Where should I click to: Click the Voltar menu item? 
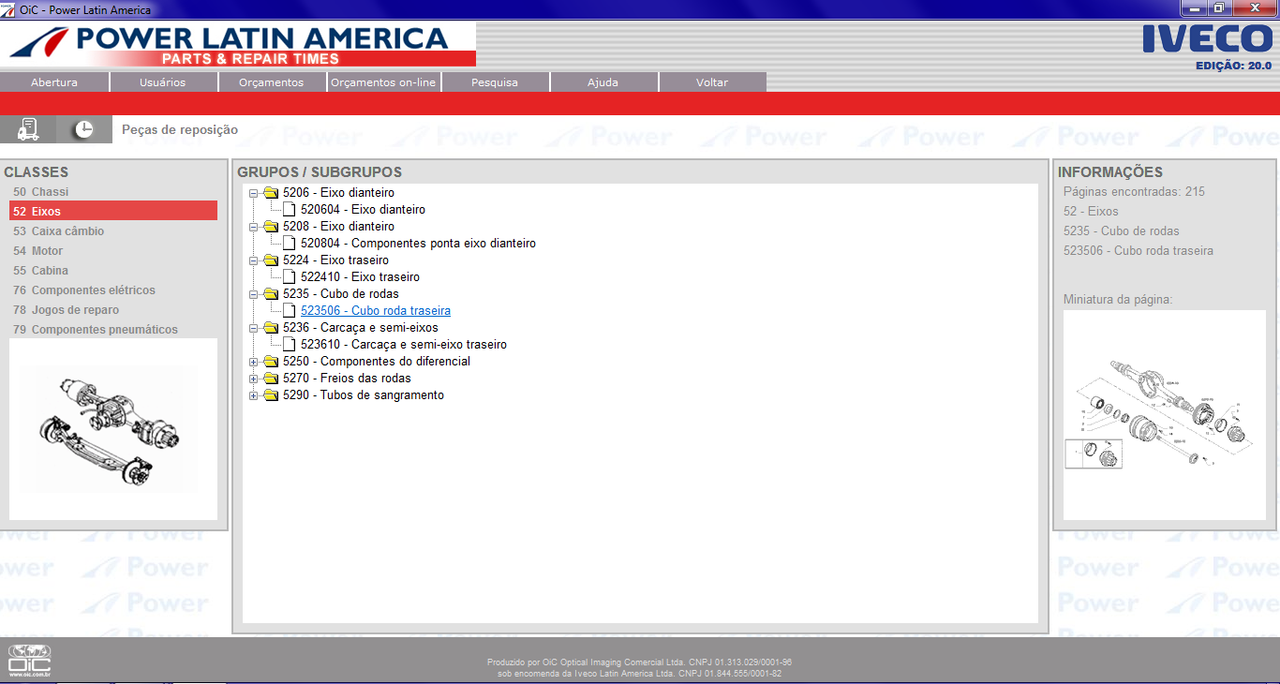[x=712, y=82]
